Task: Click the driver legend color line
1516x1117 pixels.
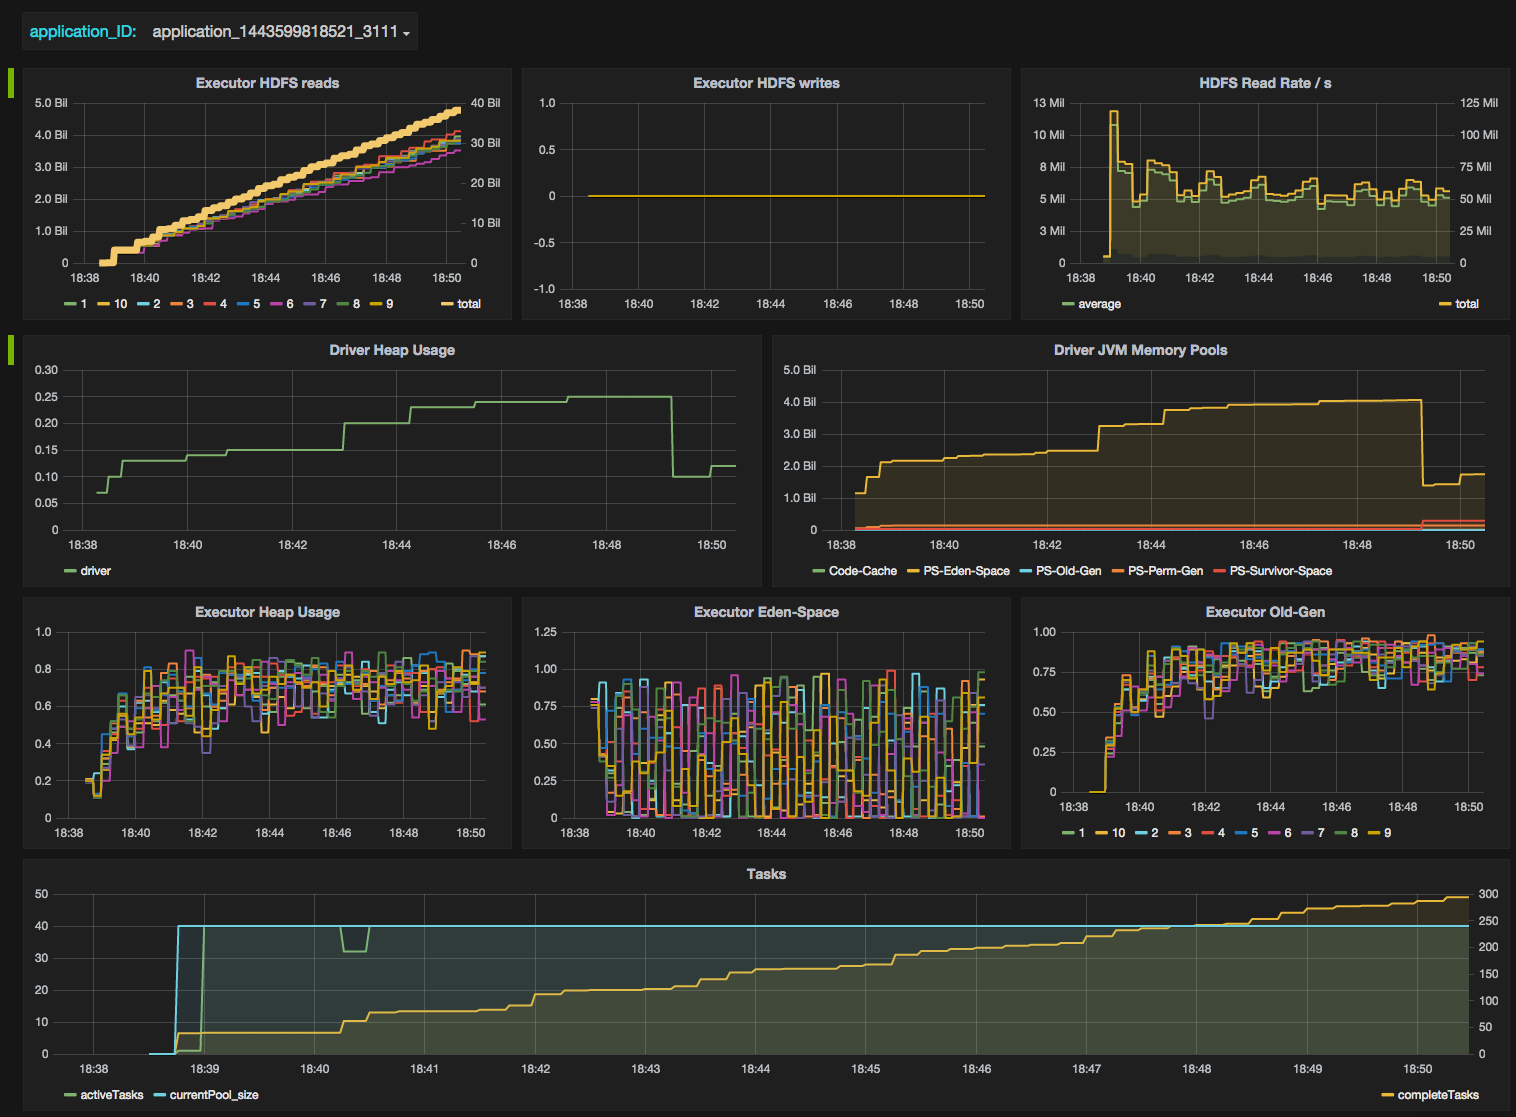Action: (x=70, y=571)
